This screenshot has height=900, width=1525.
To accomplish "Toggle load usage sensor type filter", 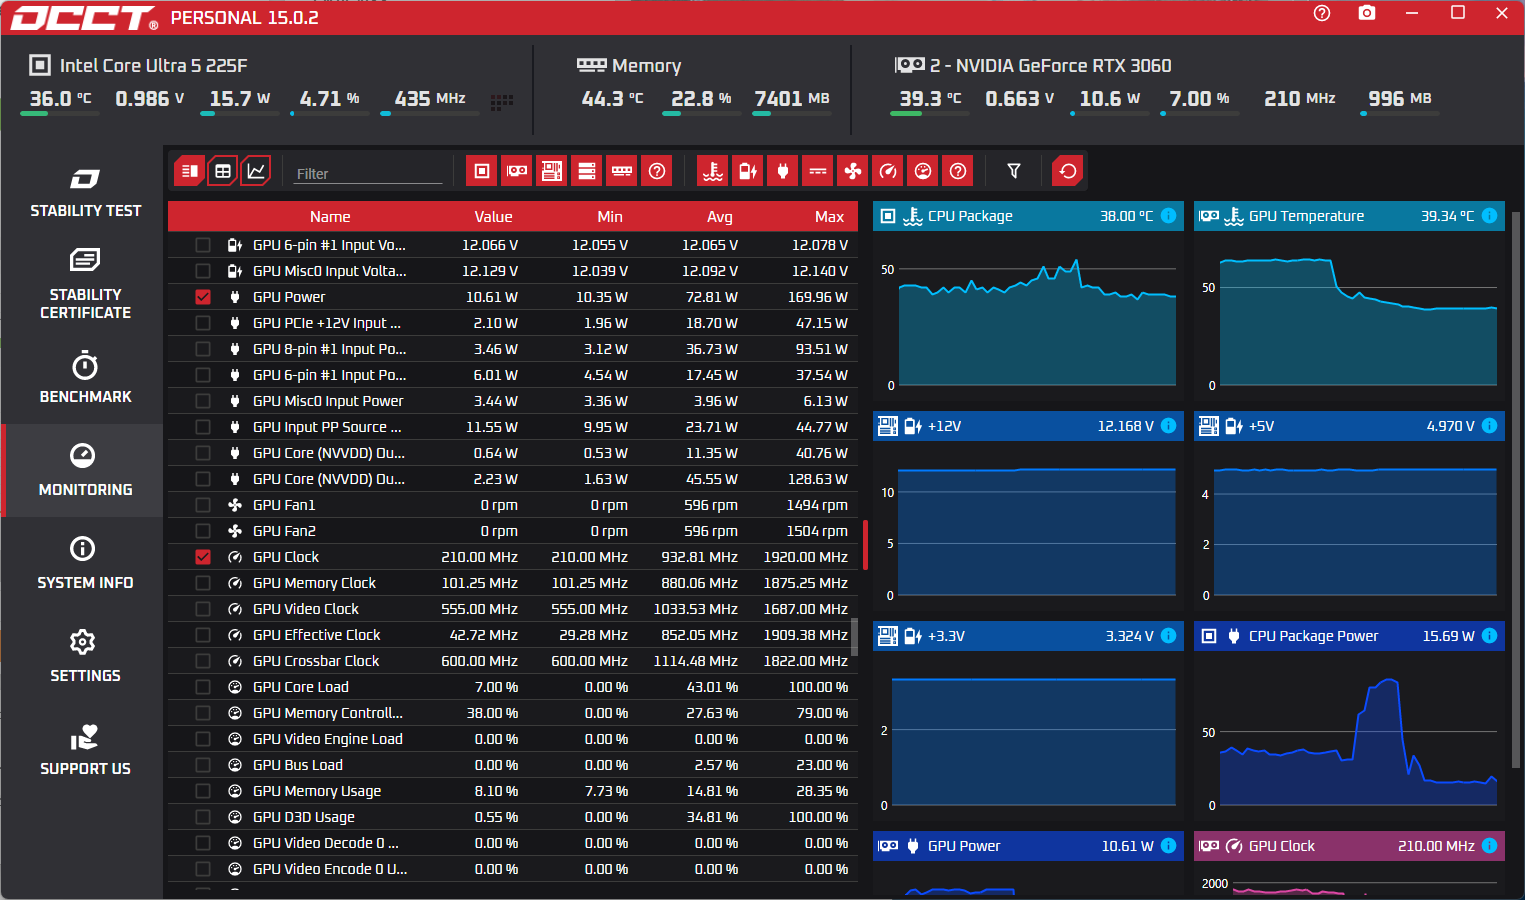I will point(923,171).
